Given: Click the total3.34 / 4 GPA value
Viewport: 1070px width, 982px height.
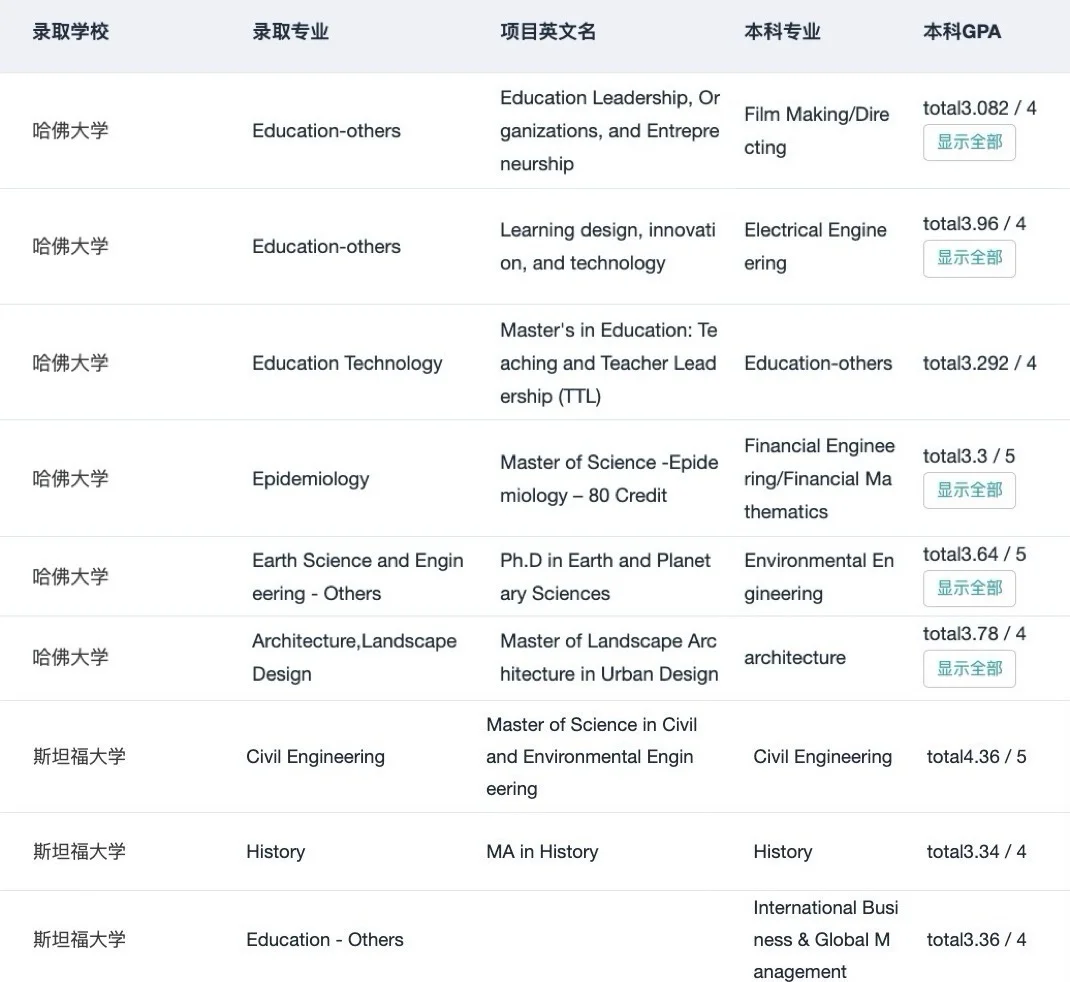Looking at the screenshot, I should point(977,851).
